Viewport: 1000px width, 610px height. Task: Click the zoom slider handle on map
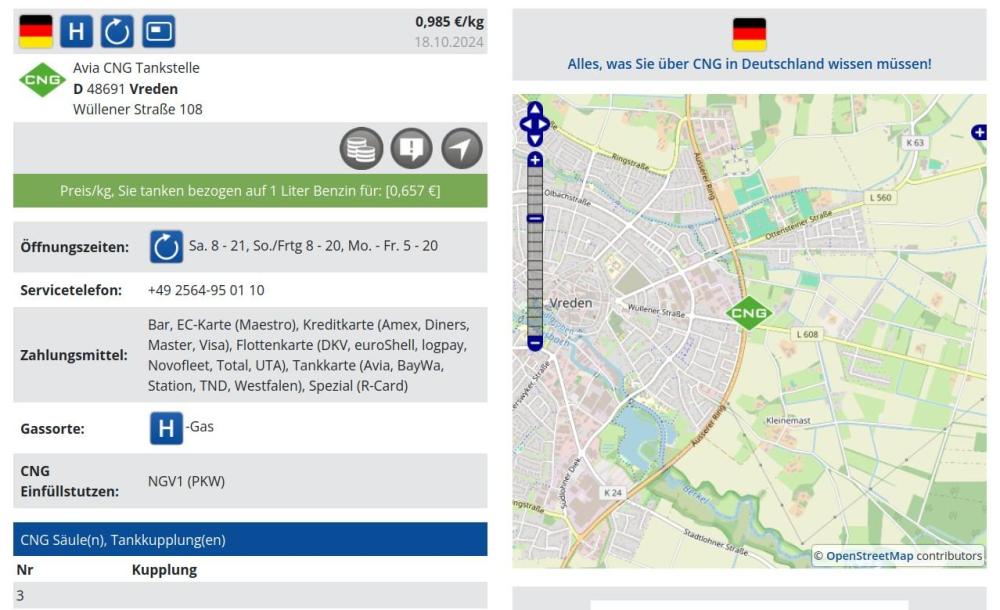[535, 219]
